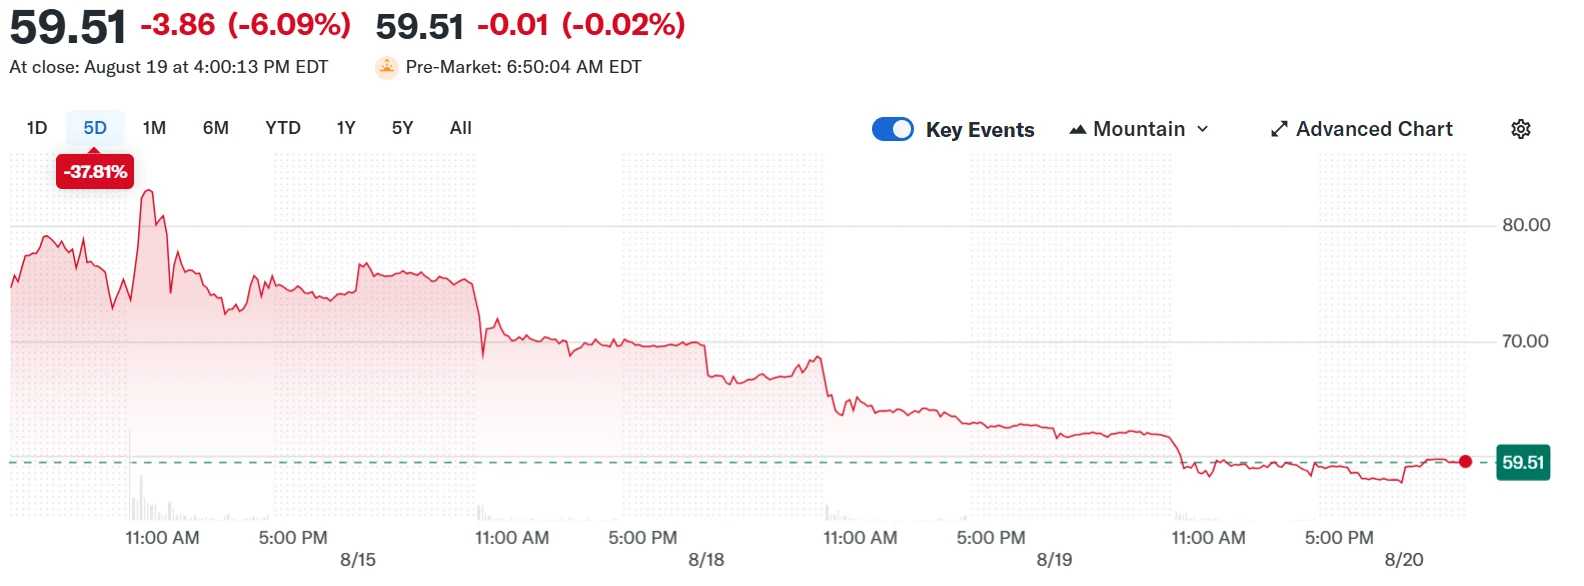Open chart settings gear icon

click(x=1520, y=129)
